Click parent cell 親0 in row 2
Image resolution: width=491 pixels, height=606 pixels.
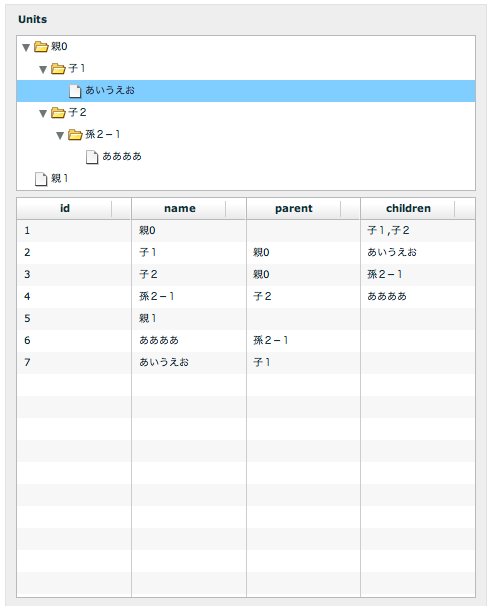click(x=303, y=253)
